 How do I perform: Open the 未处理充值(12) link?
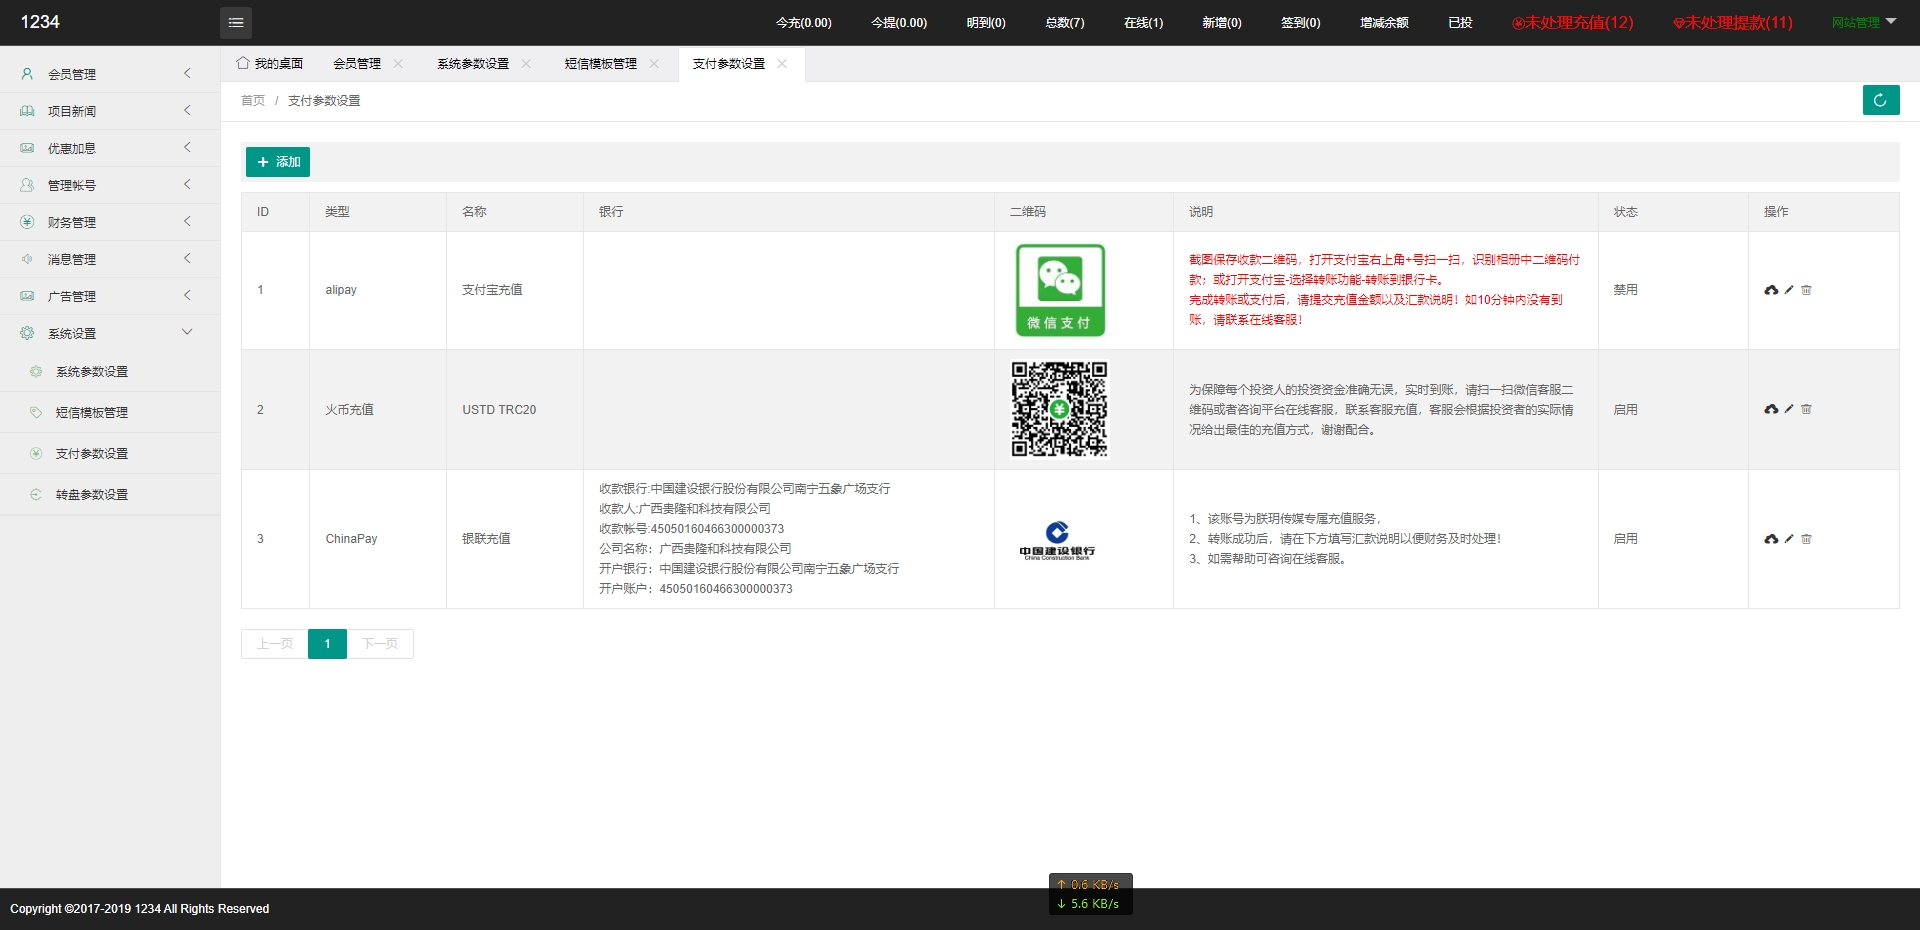1572,22
